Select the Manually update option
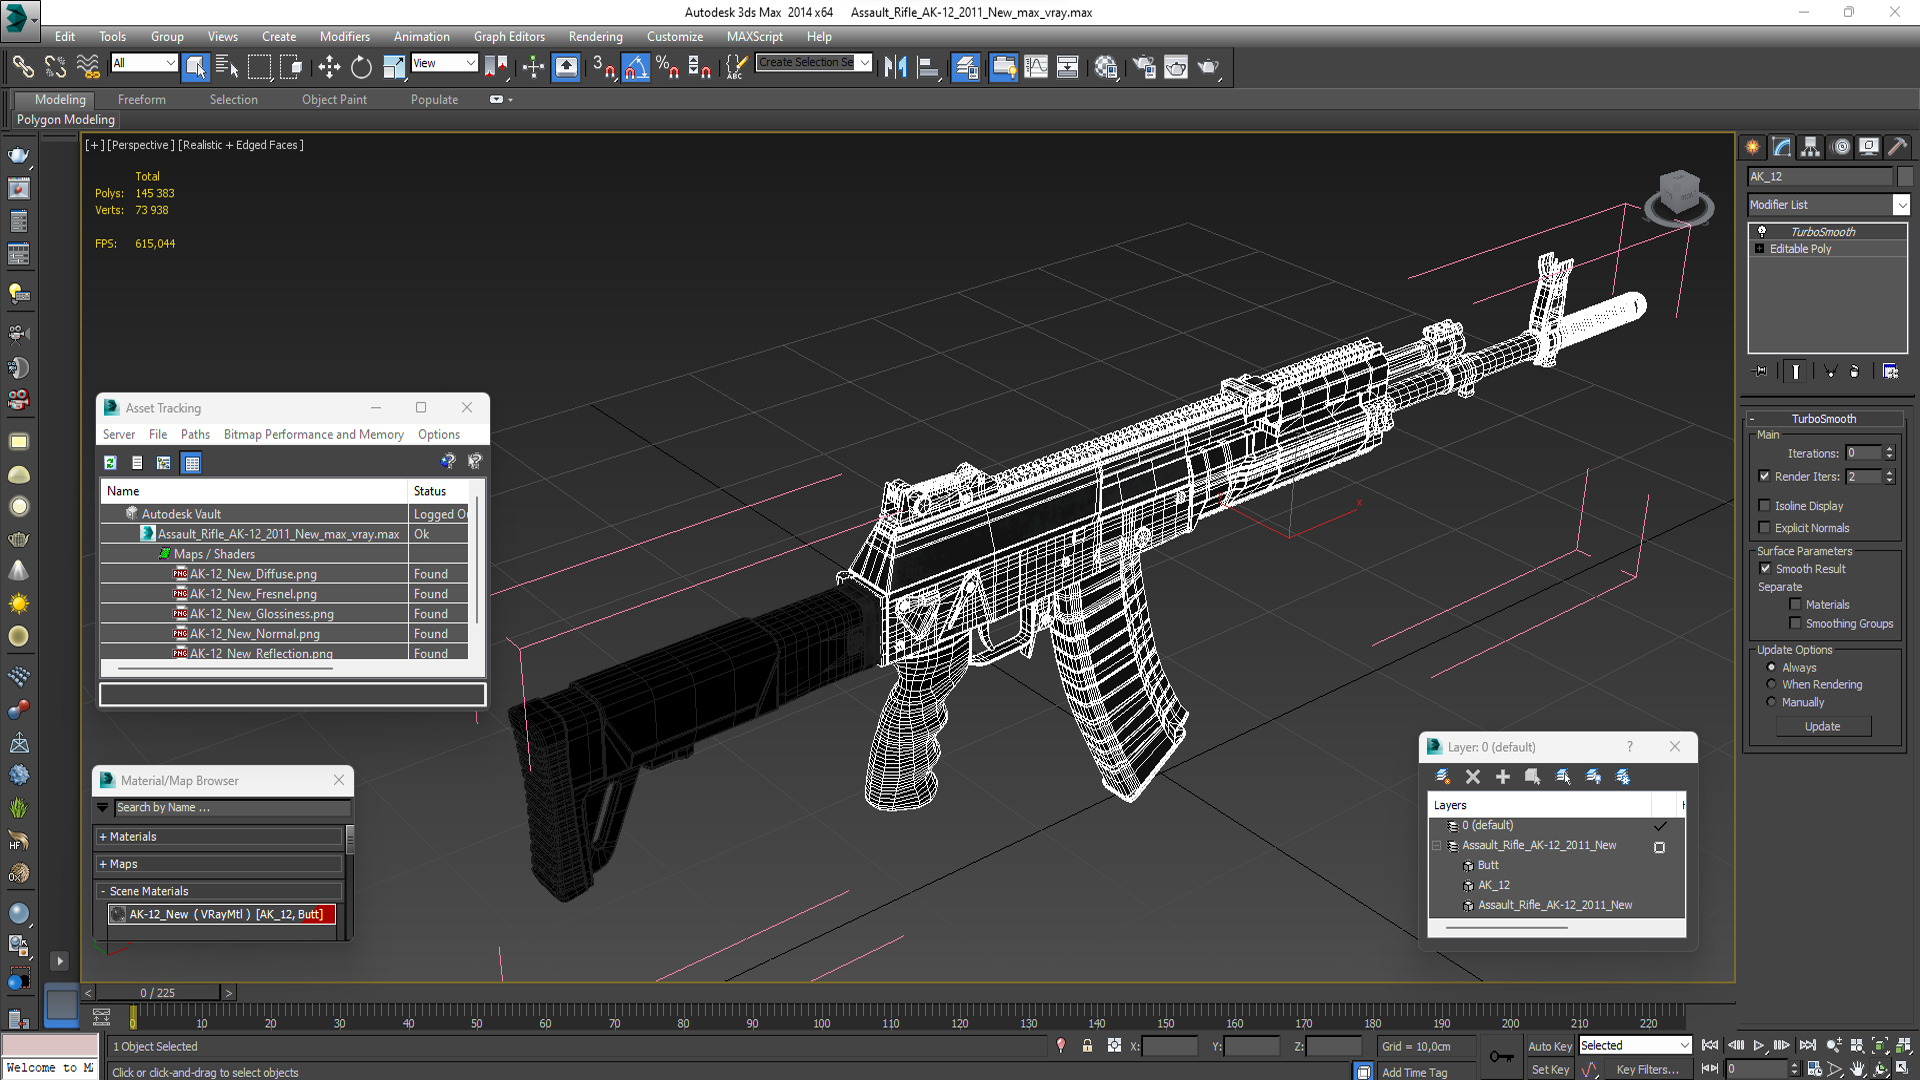 (1771, 702)
